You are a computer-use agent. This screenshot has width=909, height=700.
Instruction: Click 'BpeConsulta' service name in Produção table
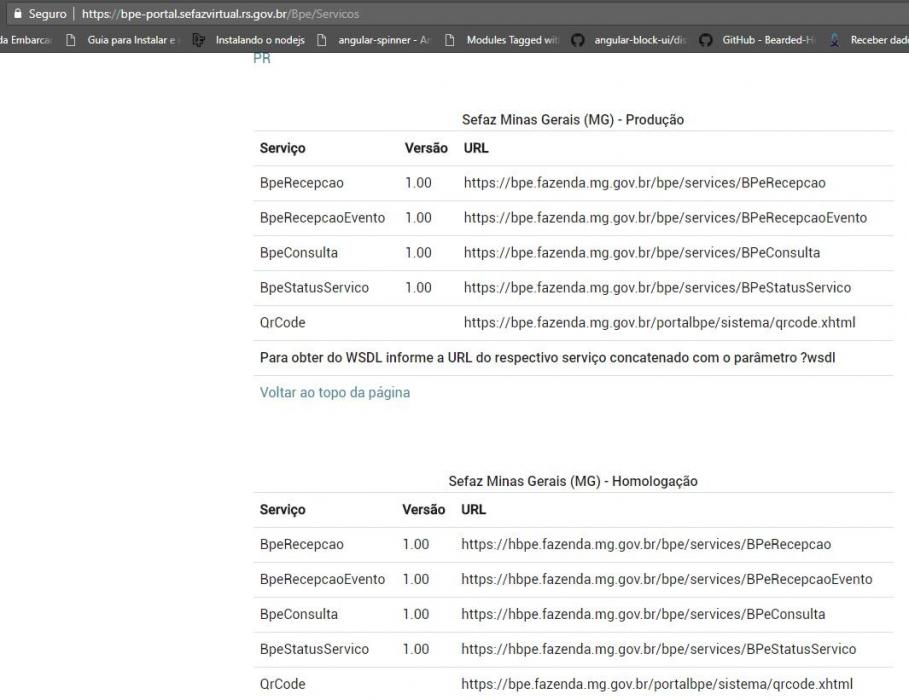coord(299,253)
